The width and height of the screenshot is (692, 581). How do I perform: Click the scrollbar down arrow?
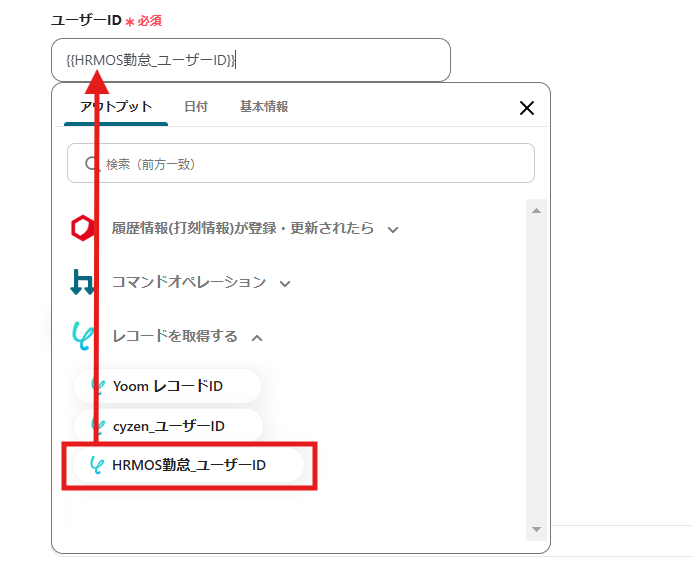536,529
